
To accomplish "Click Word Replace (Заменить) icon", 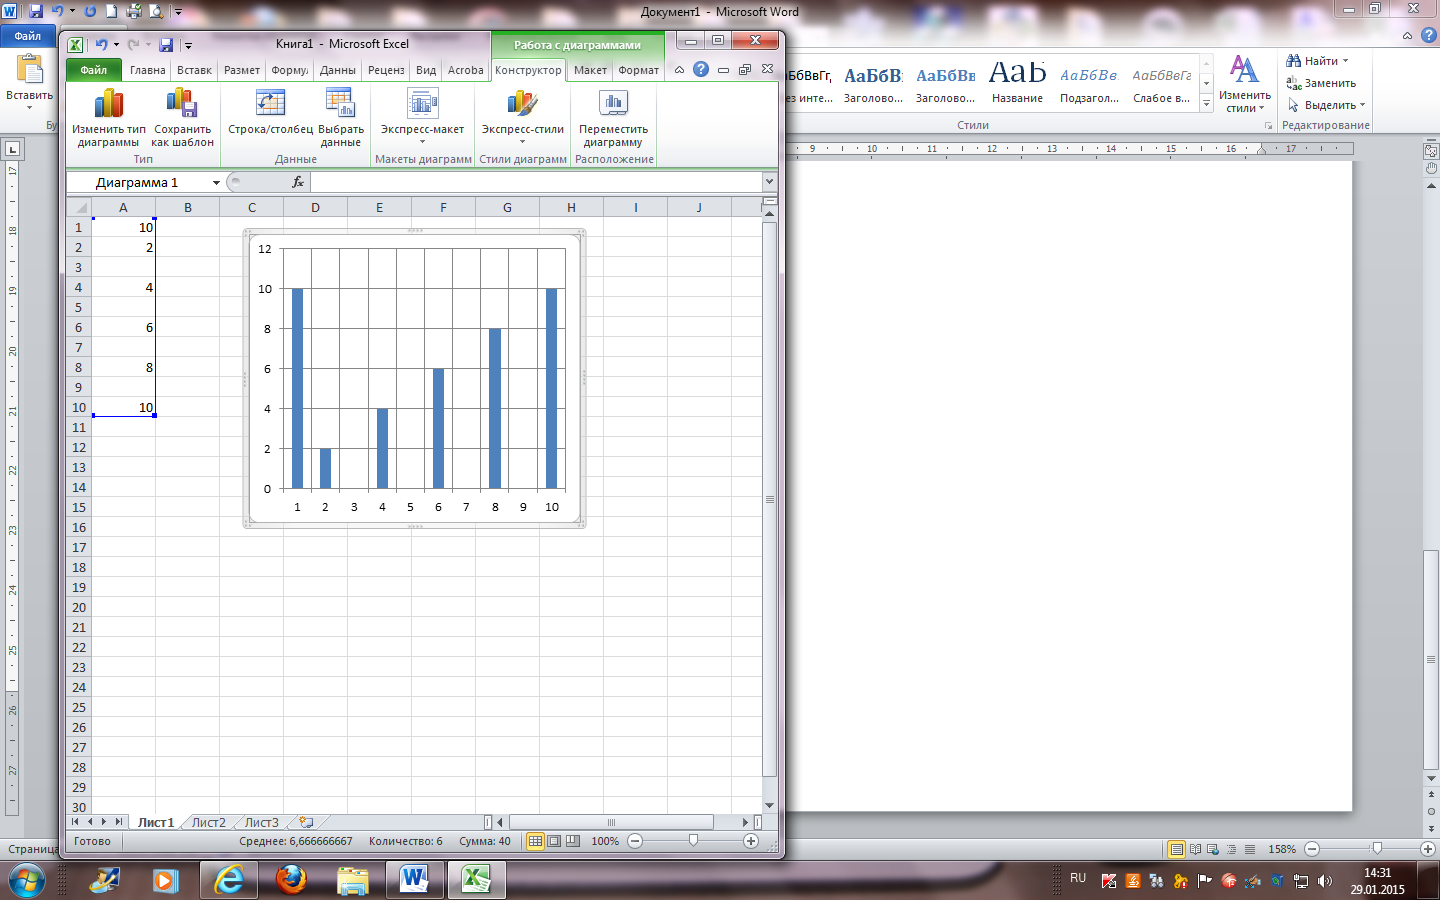I will [1294, 83].
